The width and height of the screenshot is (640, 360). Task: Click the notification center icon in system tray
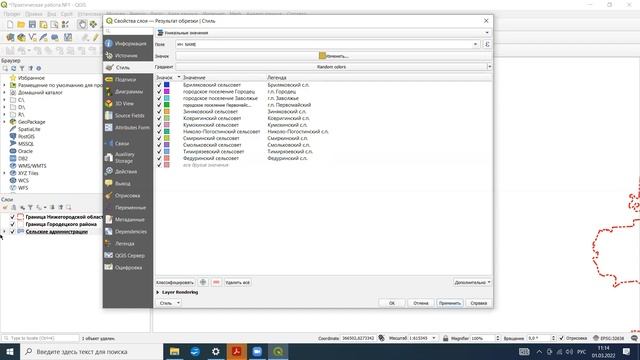click(627, 351)
